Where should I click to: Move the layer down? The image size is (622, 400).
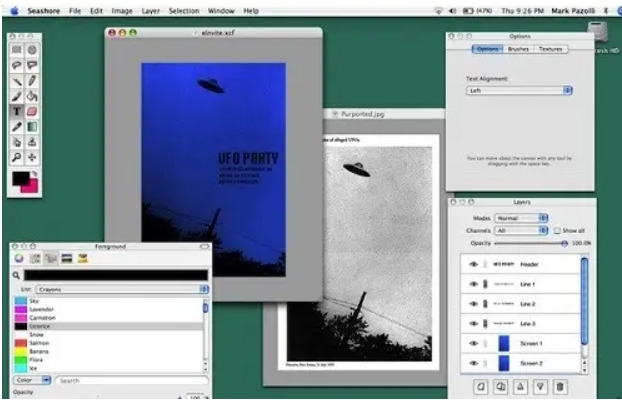tap(540, 387)
